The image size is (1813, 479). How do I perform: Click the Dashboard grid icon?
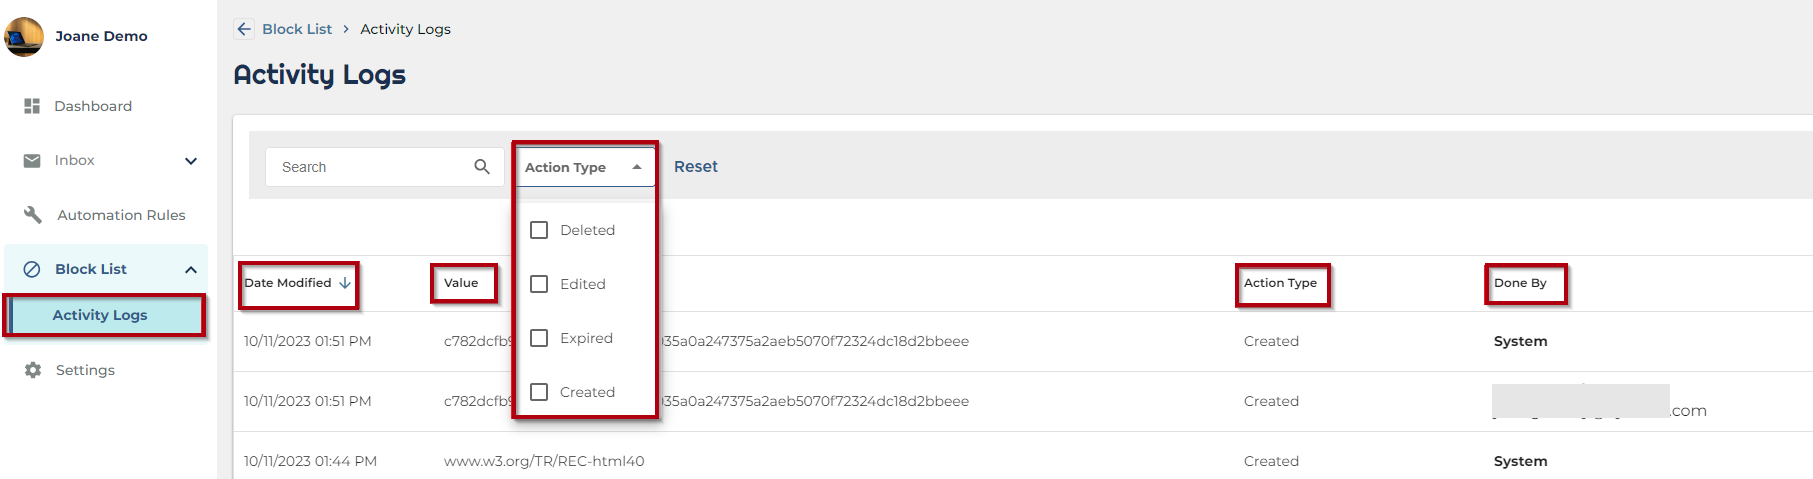pos(32,106)
